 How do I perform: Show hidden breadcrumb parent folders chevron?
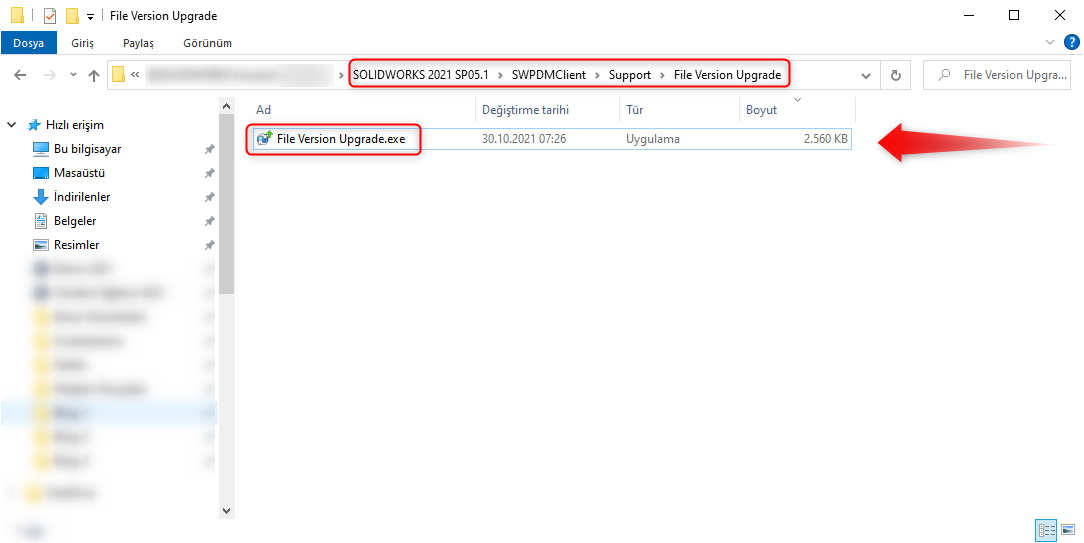(x=136, y=75)
